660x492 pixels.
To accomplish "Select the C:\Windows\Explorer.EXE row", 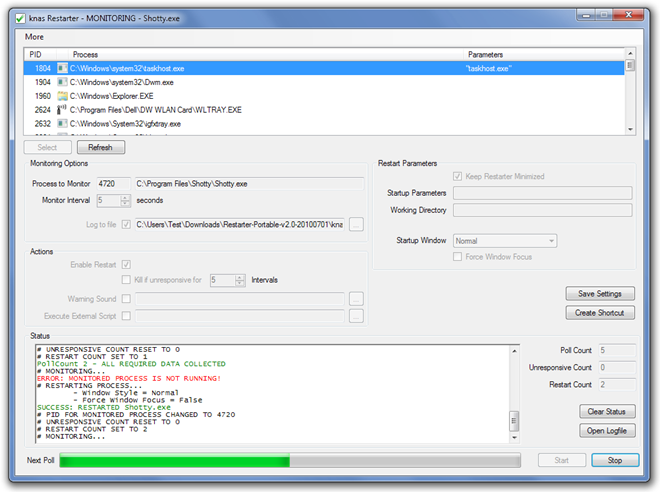I will pyautogui.click(x=324, y=96).
